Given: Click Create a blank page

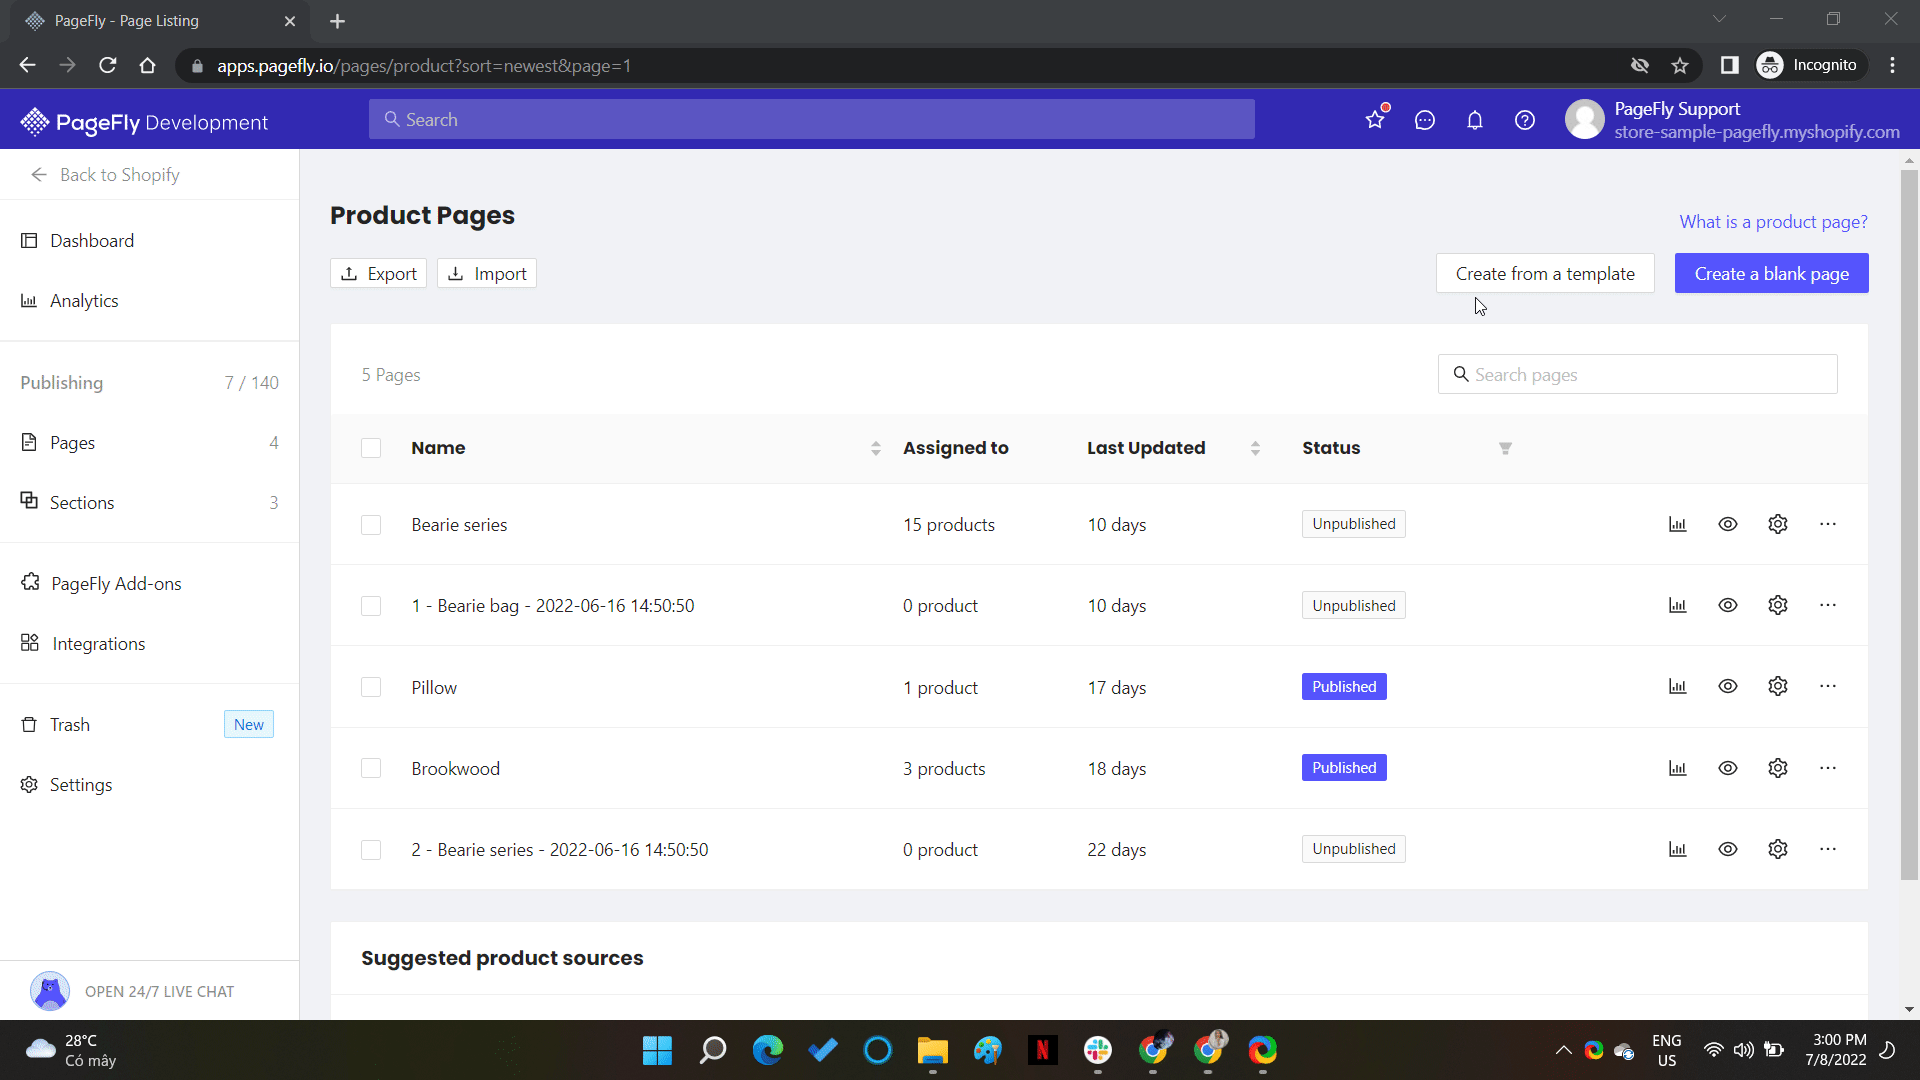Looking at the screenshot, I should tap(1771, 274).
